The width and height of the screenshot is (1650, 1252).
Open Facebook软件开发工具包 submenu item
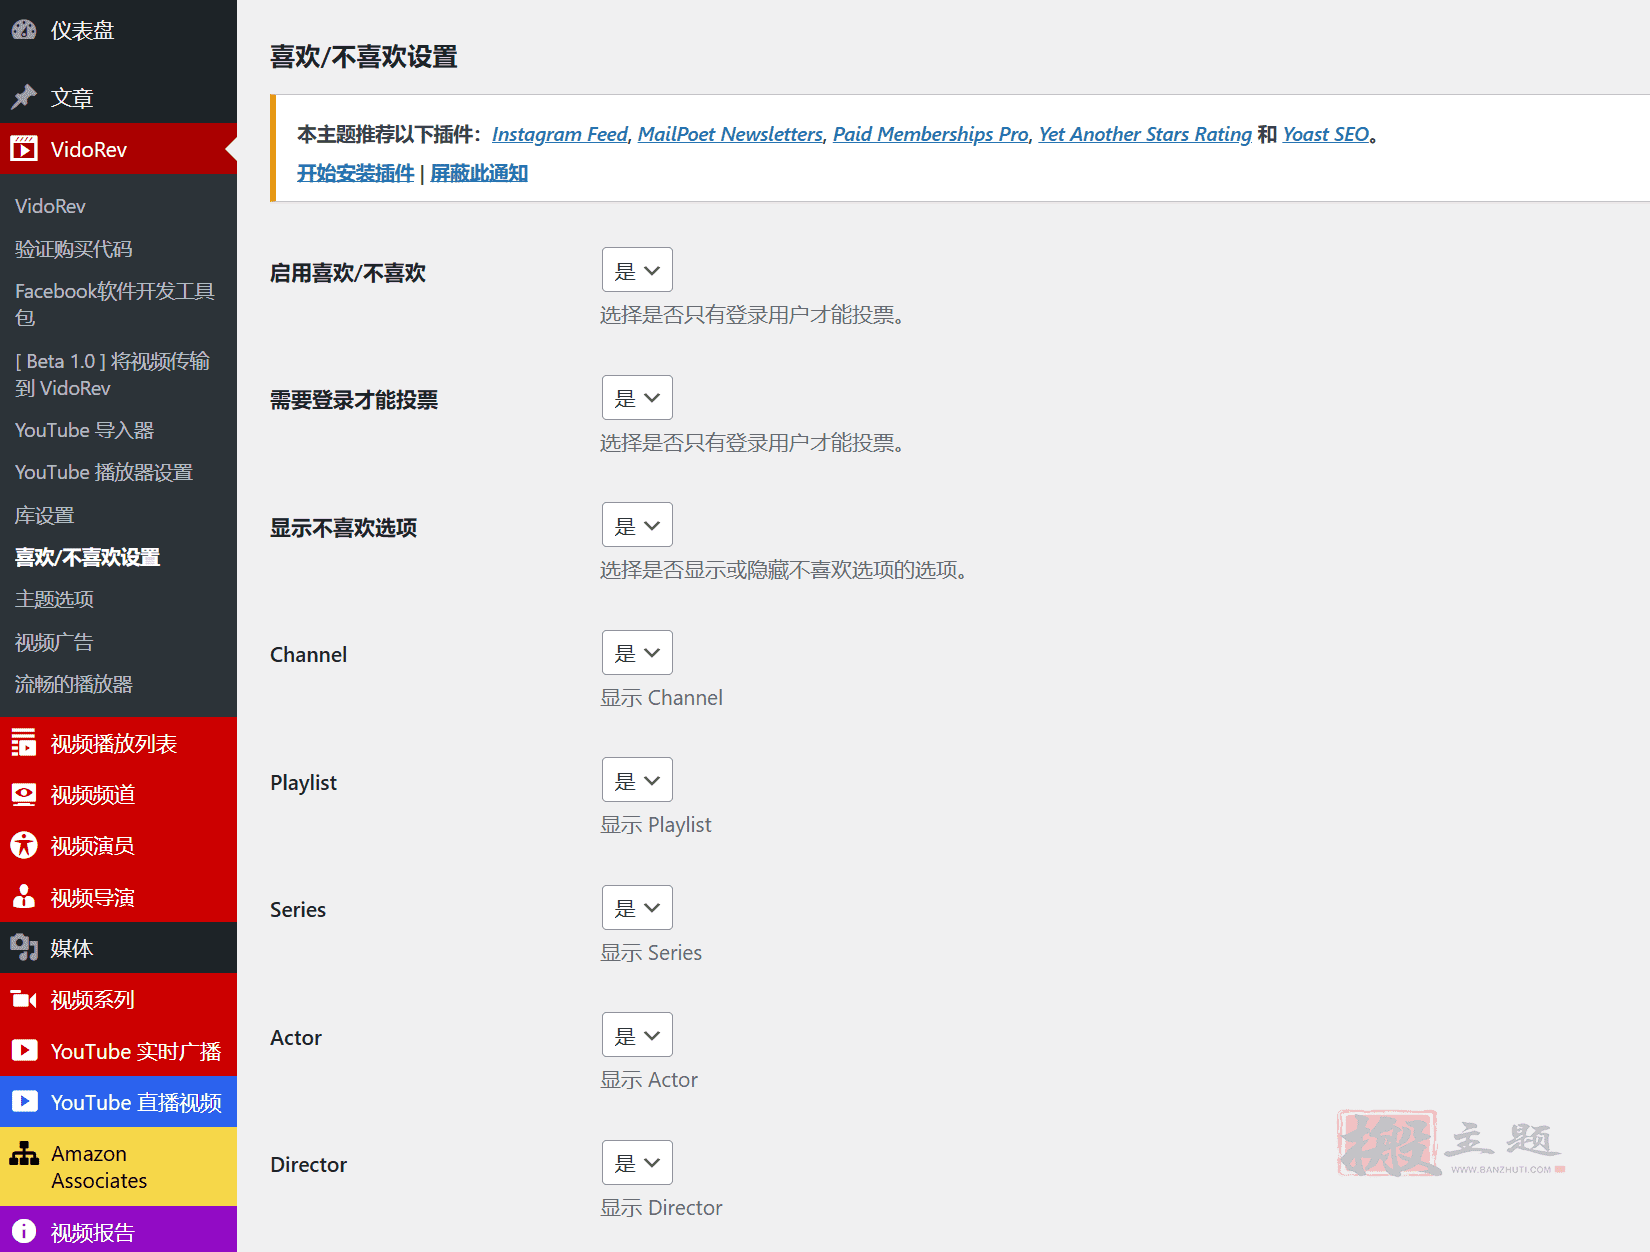click(x=115, y=304)
